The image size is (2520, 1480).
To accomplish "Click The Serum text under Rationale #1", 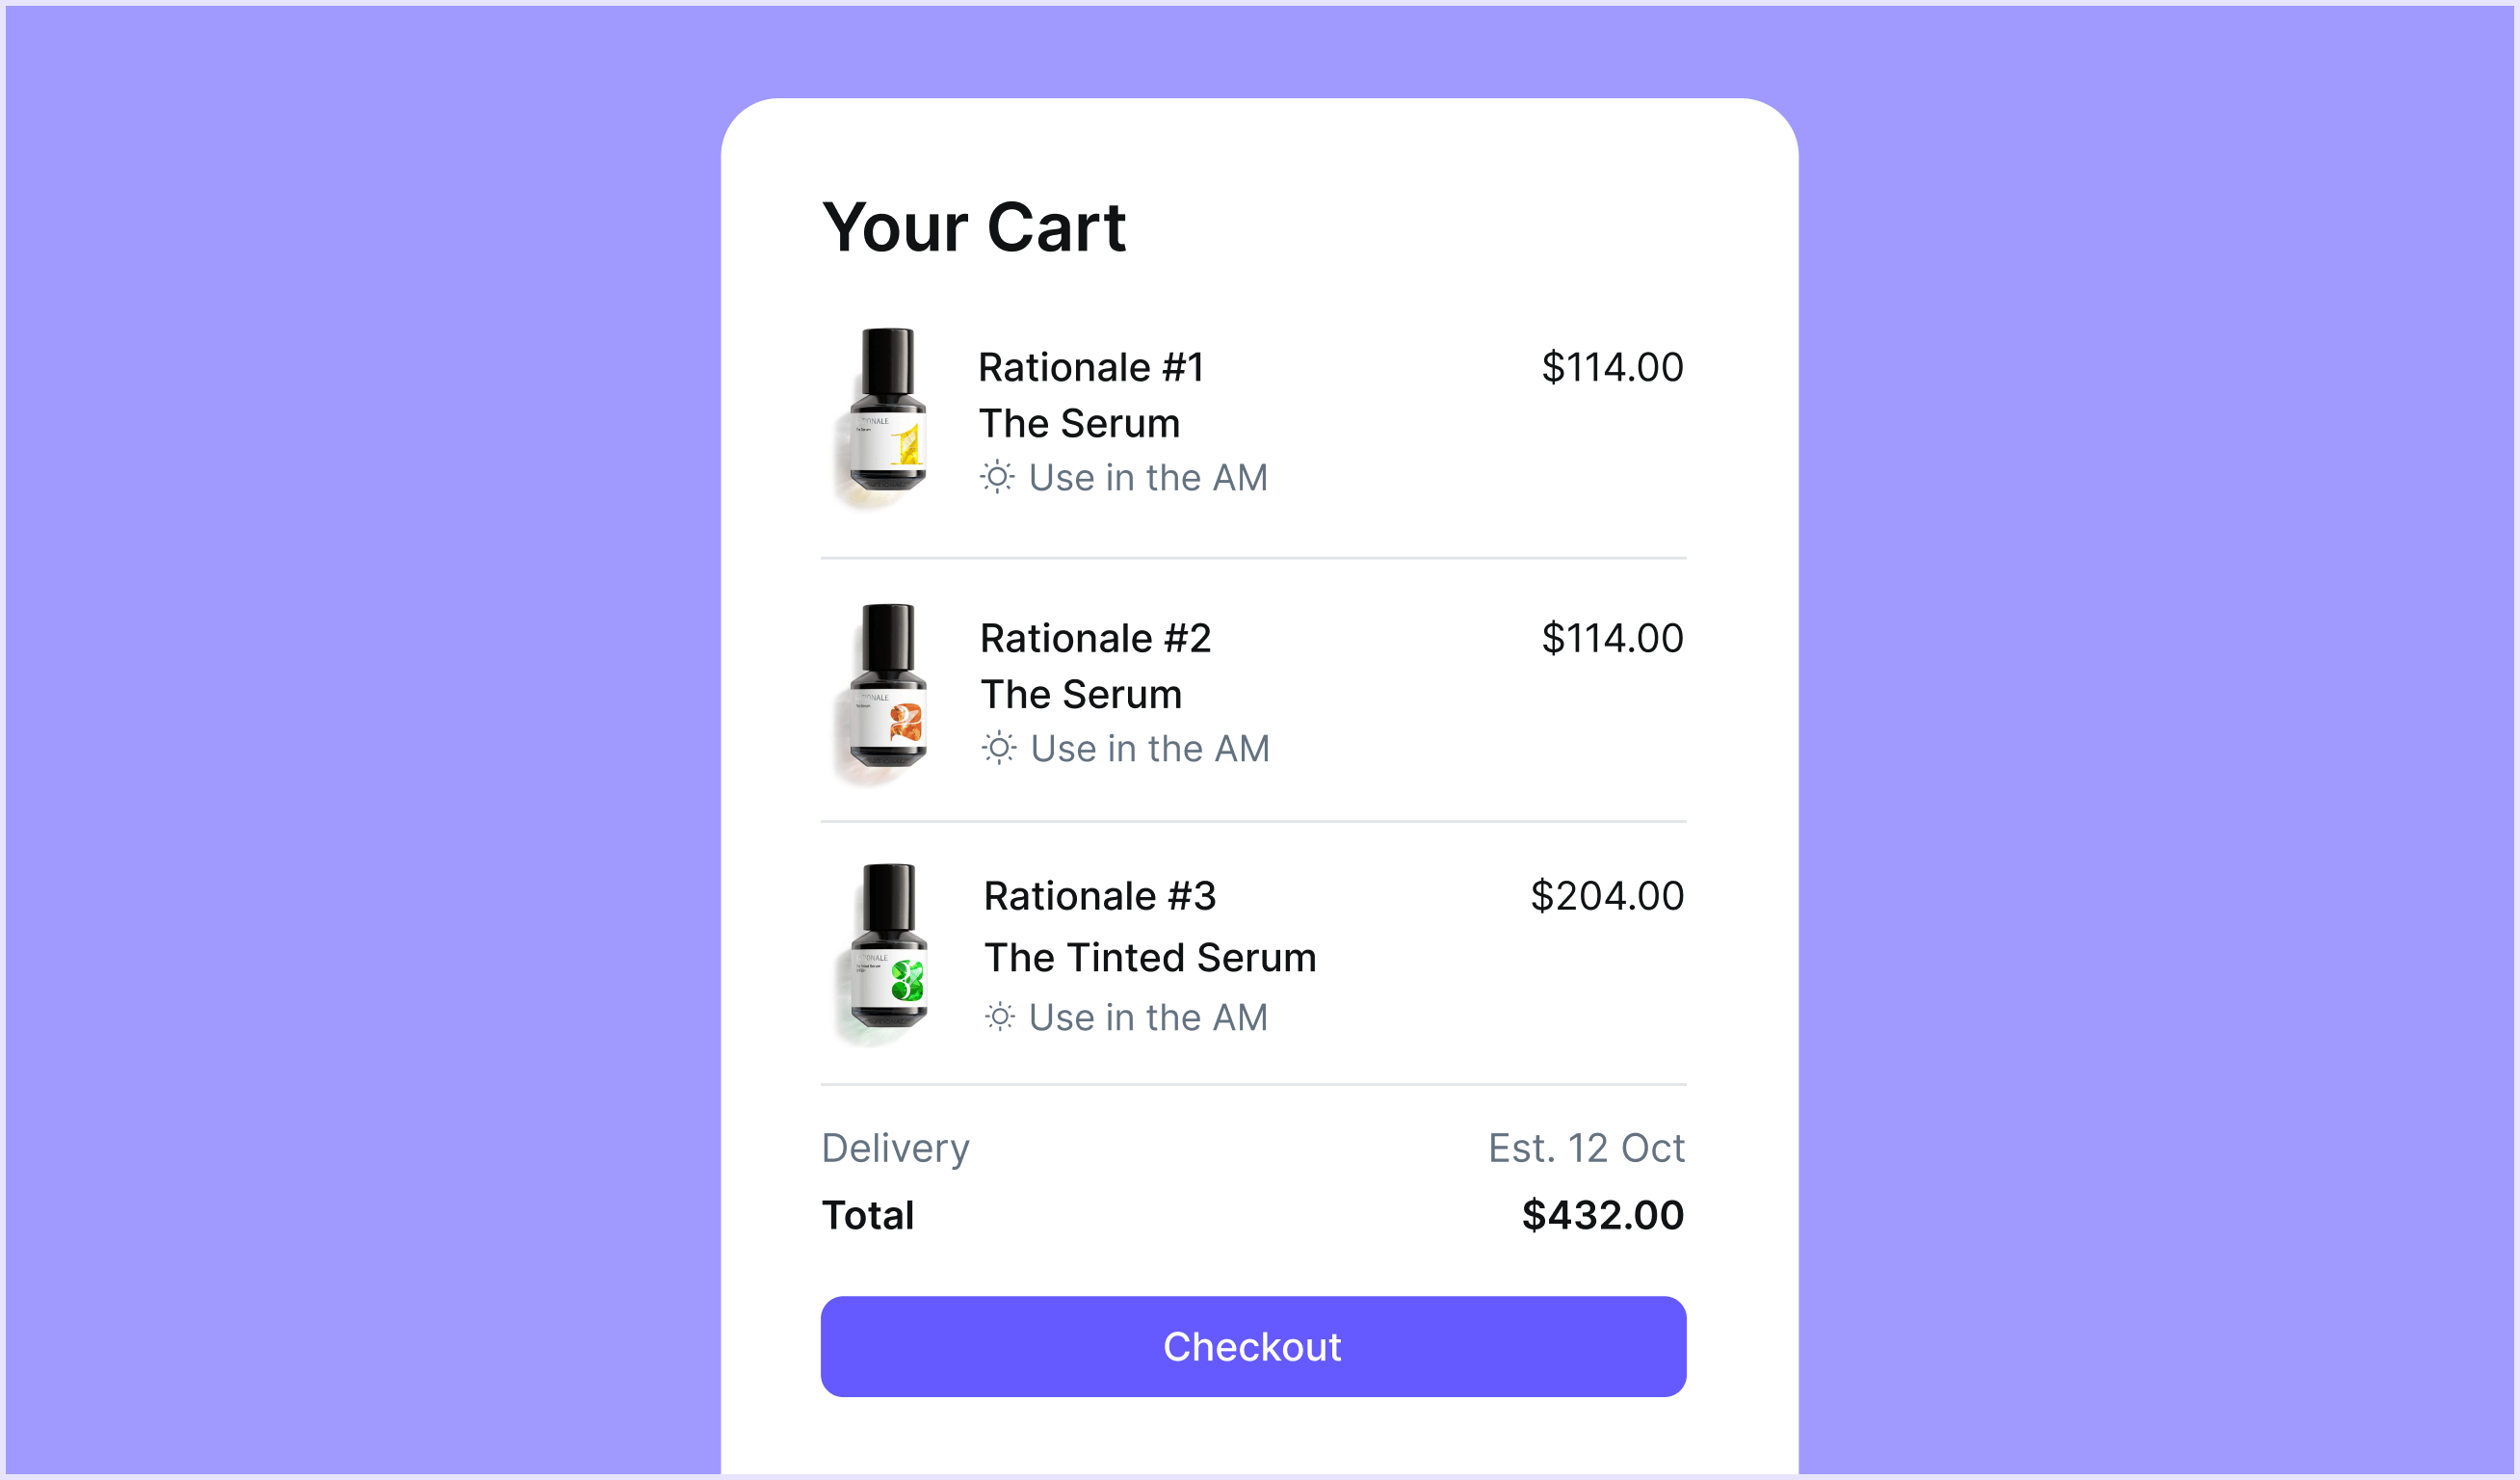I will [x=1079, y=423].
